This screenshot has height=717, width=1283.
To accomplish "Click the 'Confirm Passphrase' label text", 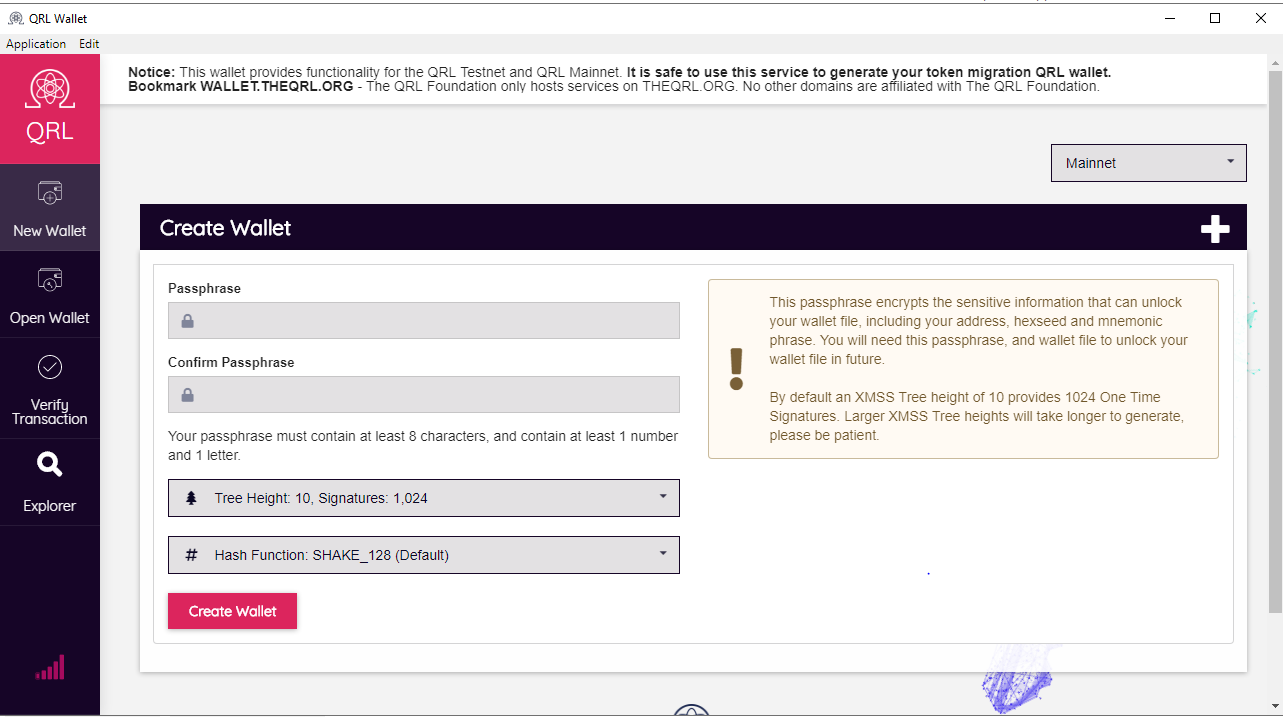I will (x=231, y=362).
